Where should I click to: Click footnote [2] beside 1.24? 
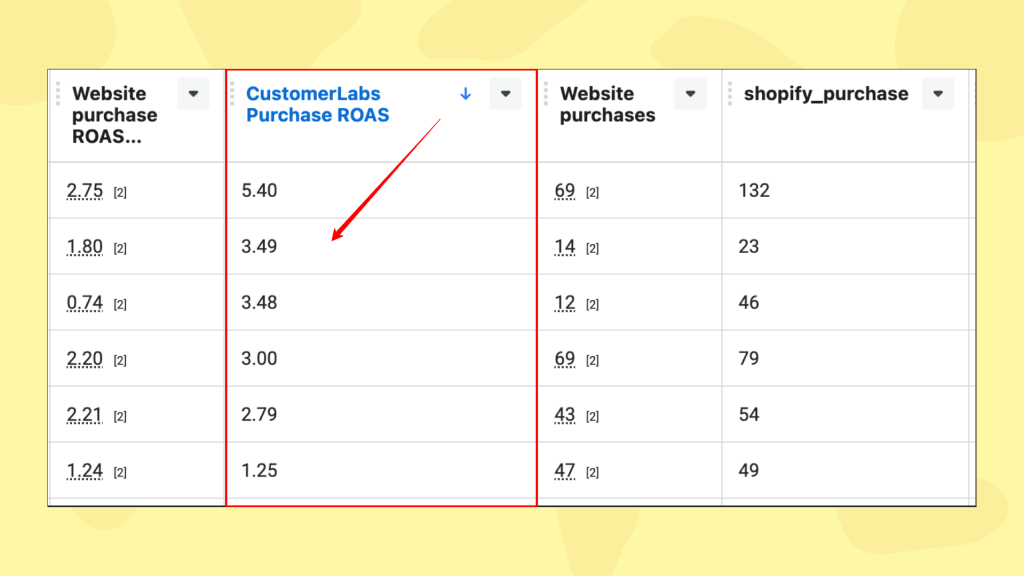click(x=120, y=473)
